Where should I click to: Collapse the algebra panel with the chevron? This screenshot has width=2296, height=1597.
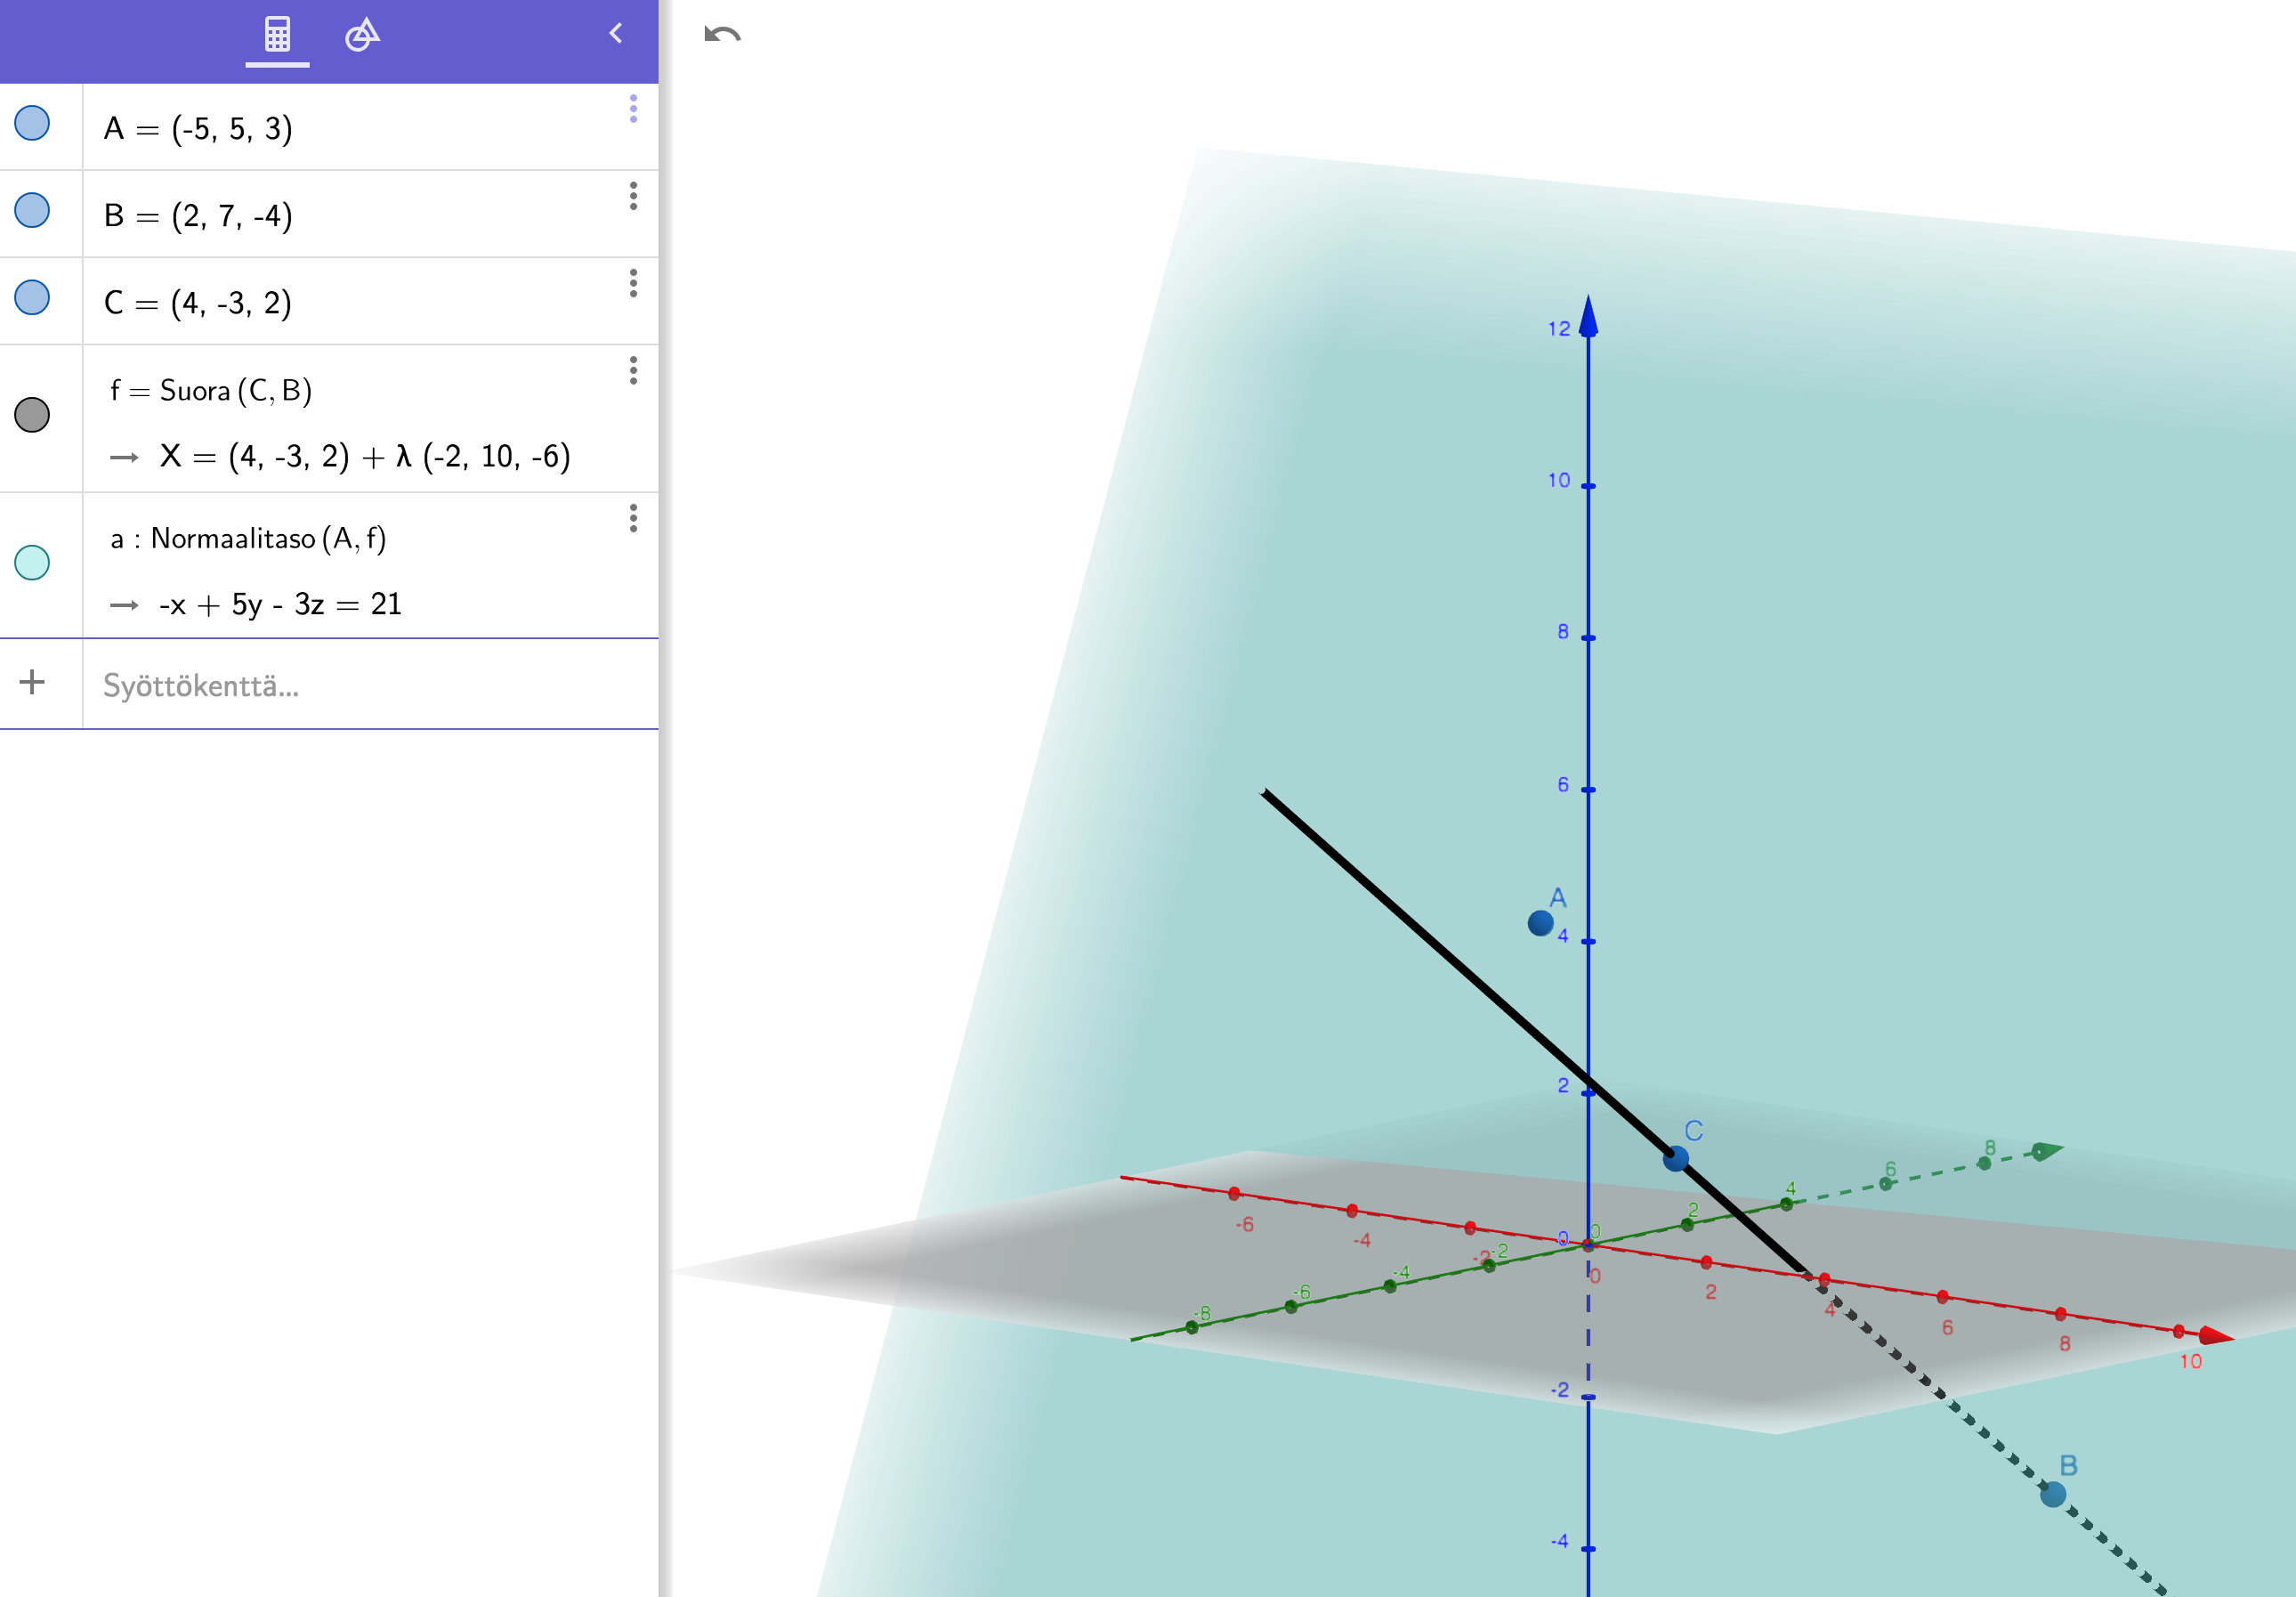(616, 33)
